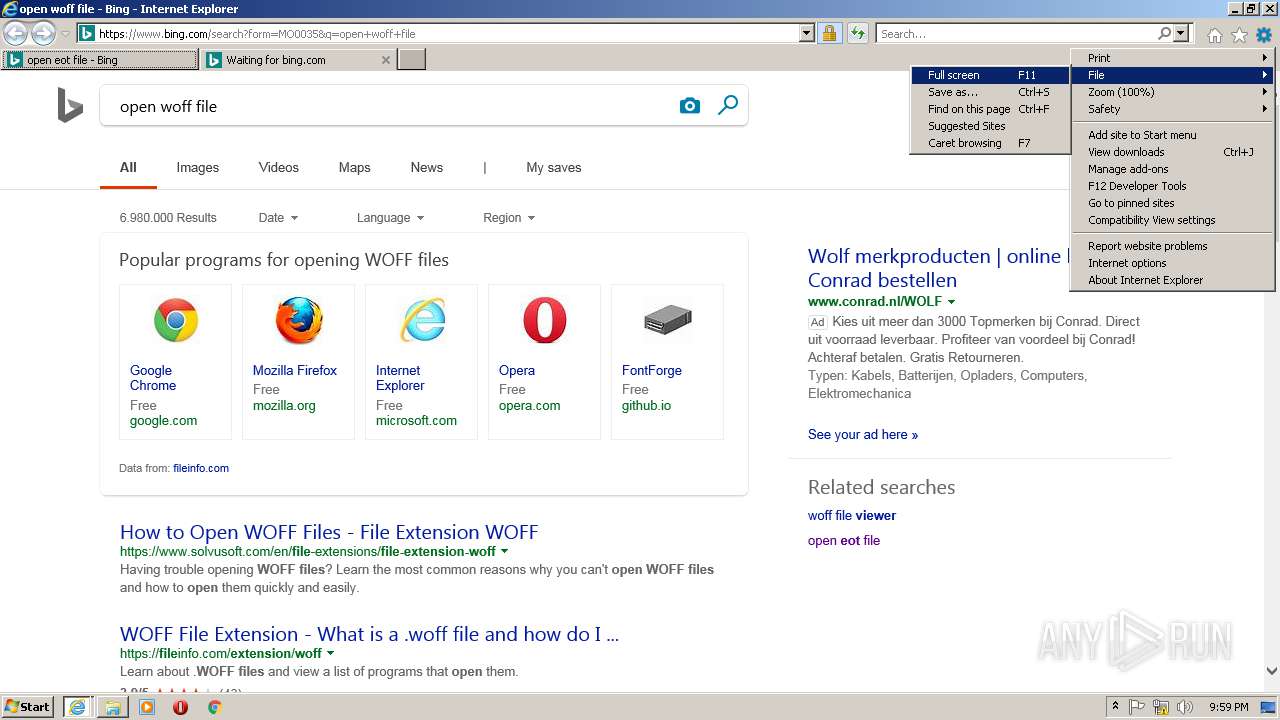Click the fileinfo.com data source link
This screenshot has height=720, width=1280.
pyautogui.click(x=201, y=468)
